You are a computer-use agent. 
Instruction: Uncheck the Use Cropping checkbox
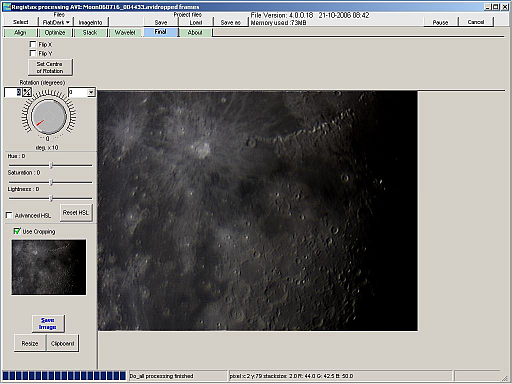(17, 231)
